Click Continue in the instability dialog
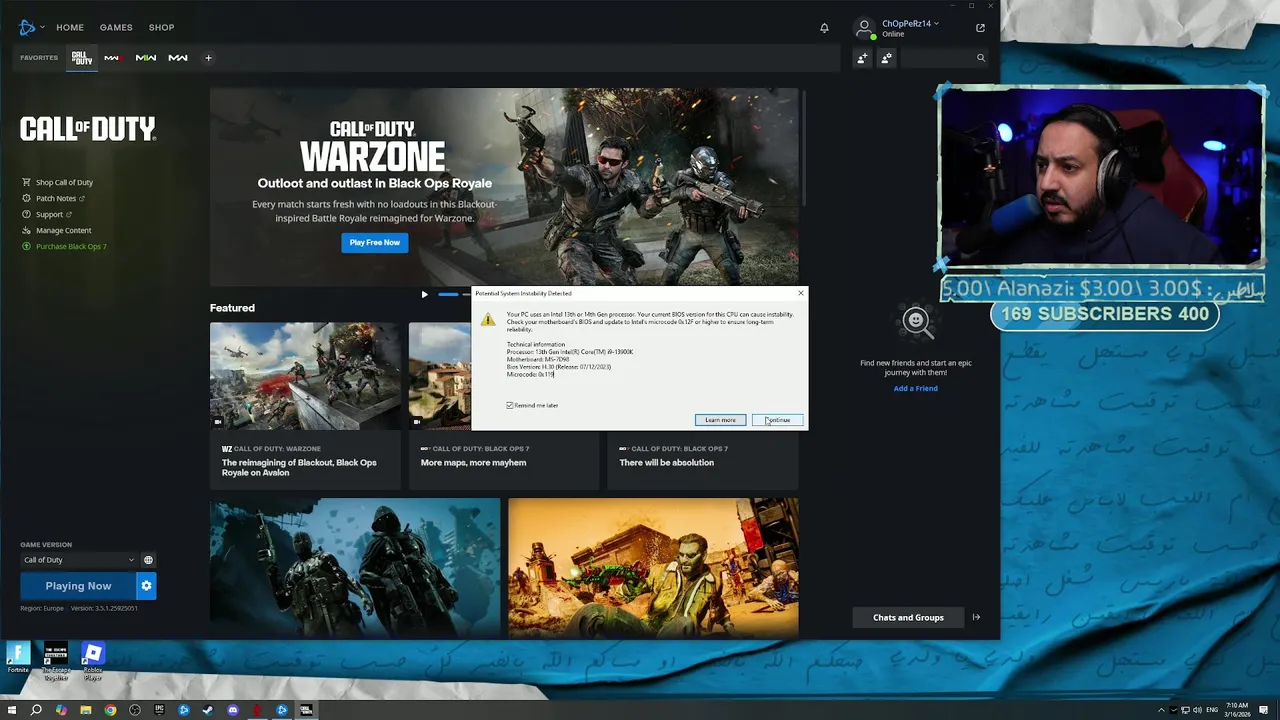The width and height of the screenshot is (1280, 720). (x=778, y=420)
